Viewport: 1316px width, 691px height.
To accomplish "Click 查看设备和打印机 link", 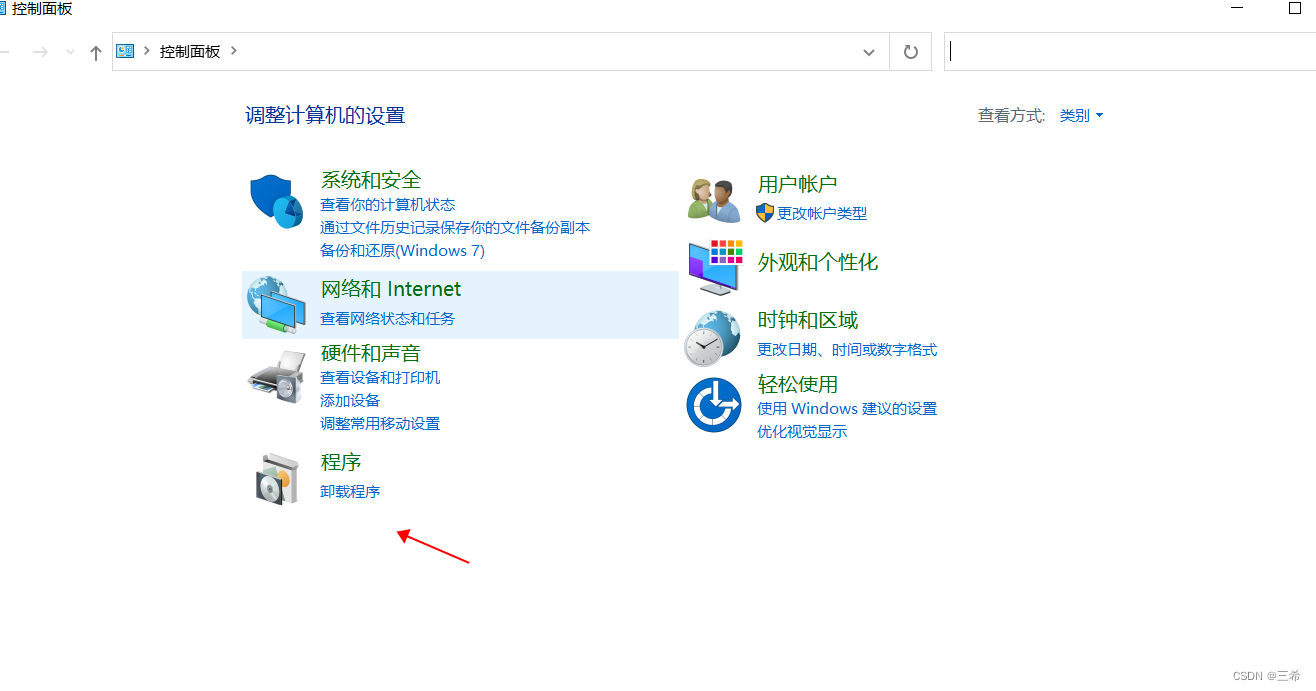I will click(x=380, y=378).
